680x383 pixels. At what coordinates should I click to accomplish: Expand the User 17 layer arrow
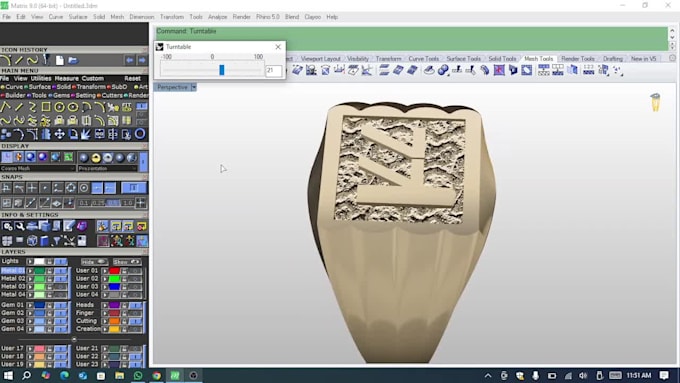30,349
